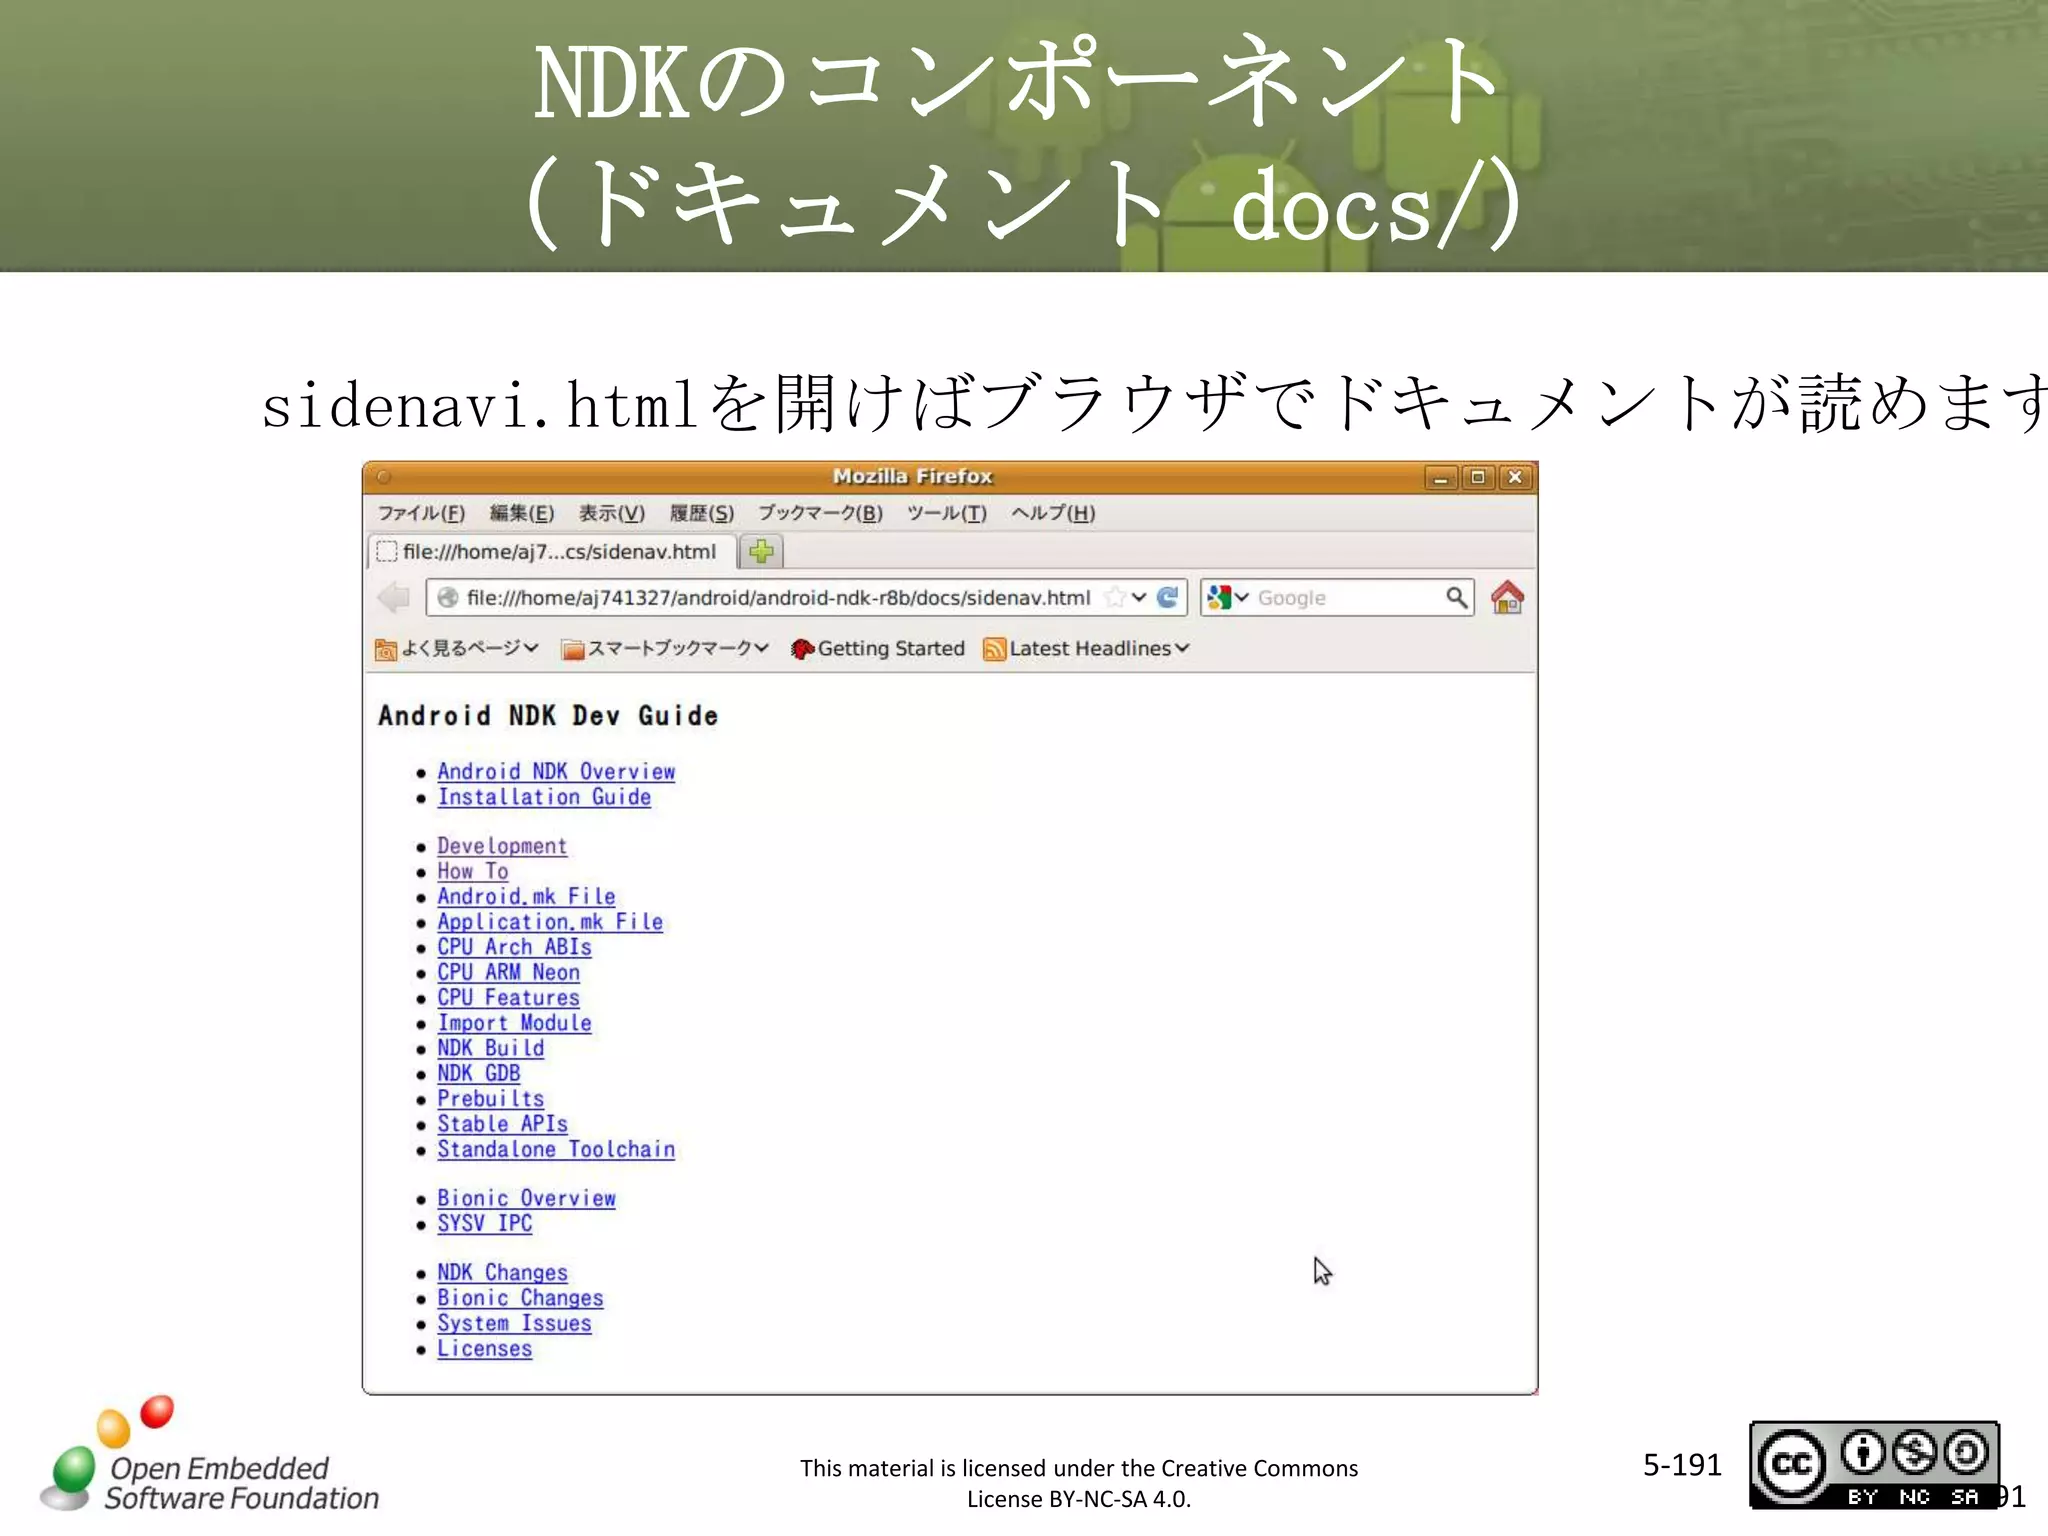Viewport: 2048px width, 1536px height.
Task: Open the Google search engine selector
Action: coord(1227,598)
